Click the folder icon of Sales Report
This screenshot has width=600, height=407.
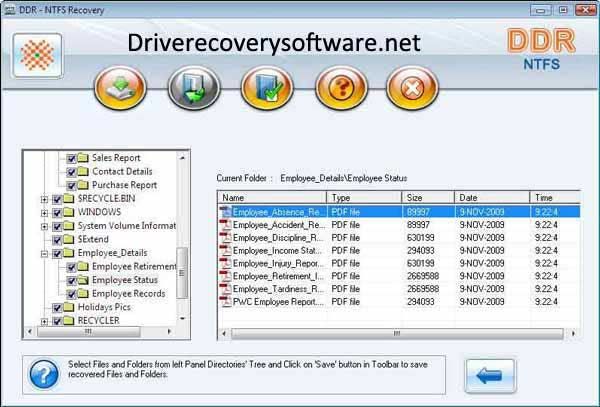(83, 158)
